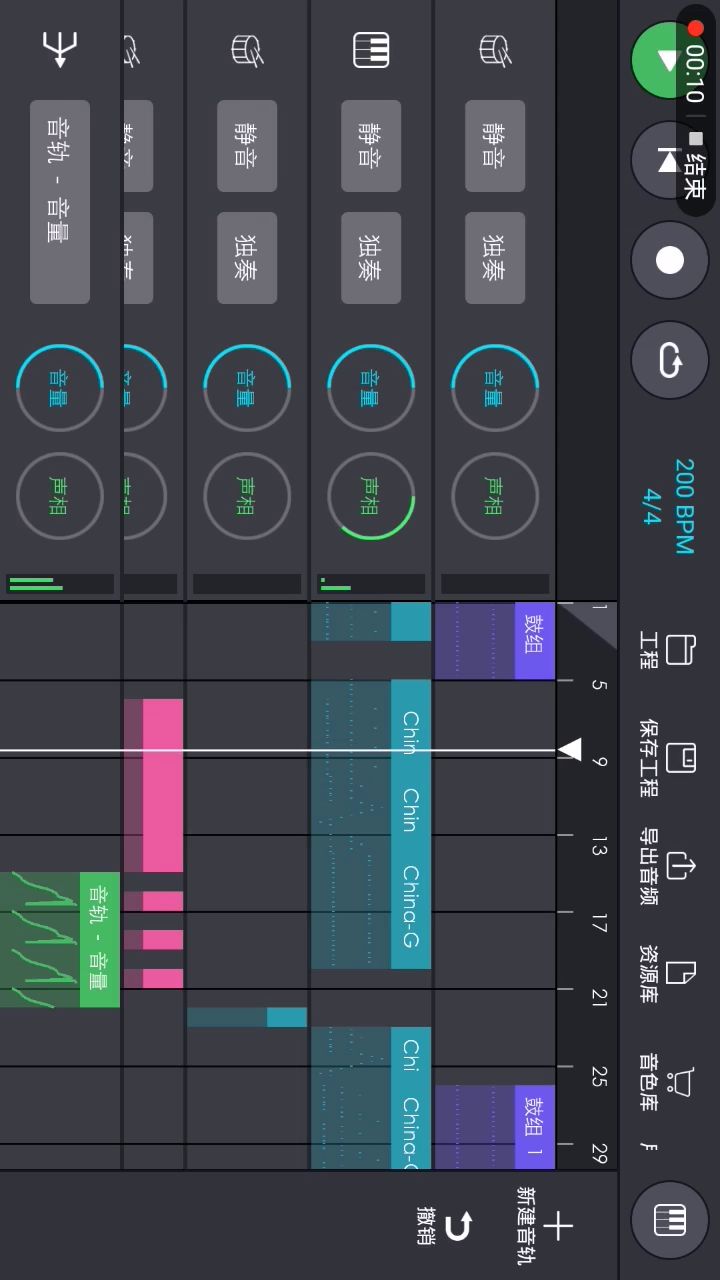Select the small teal clip near bar 22
Screen dimensions: 720x1280
click(x=247, y=1017)
